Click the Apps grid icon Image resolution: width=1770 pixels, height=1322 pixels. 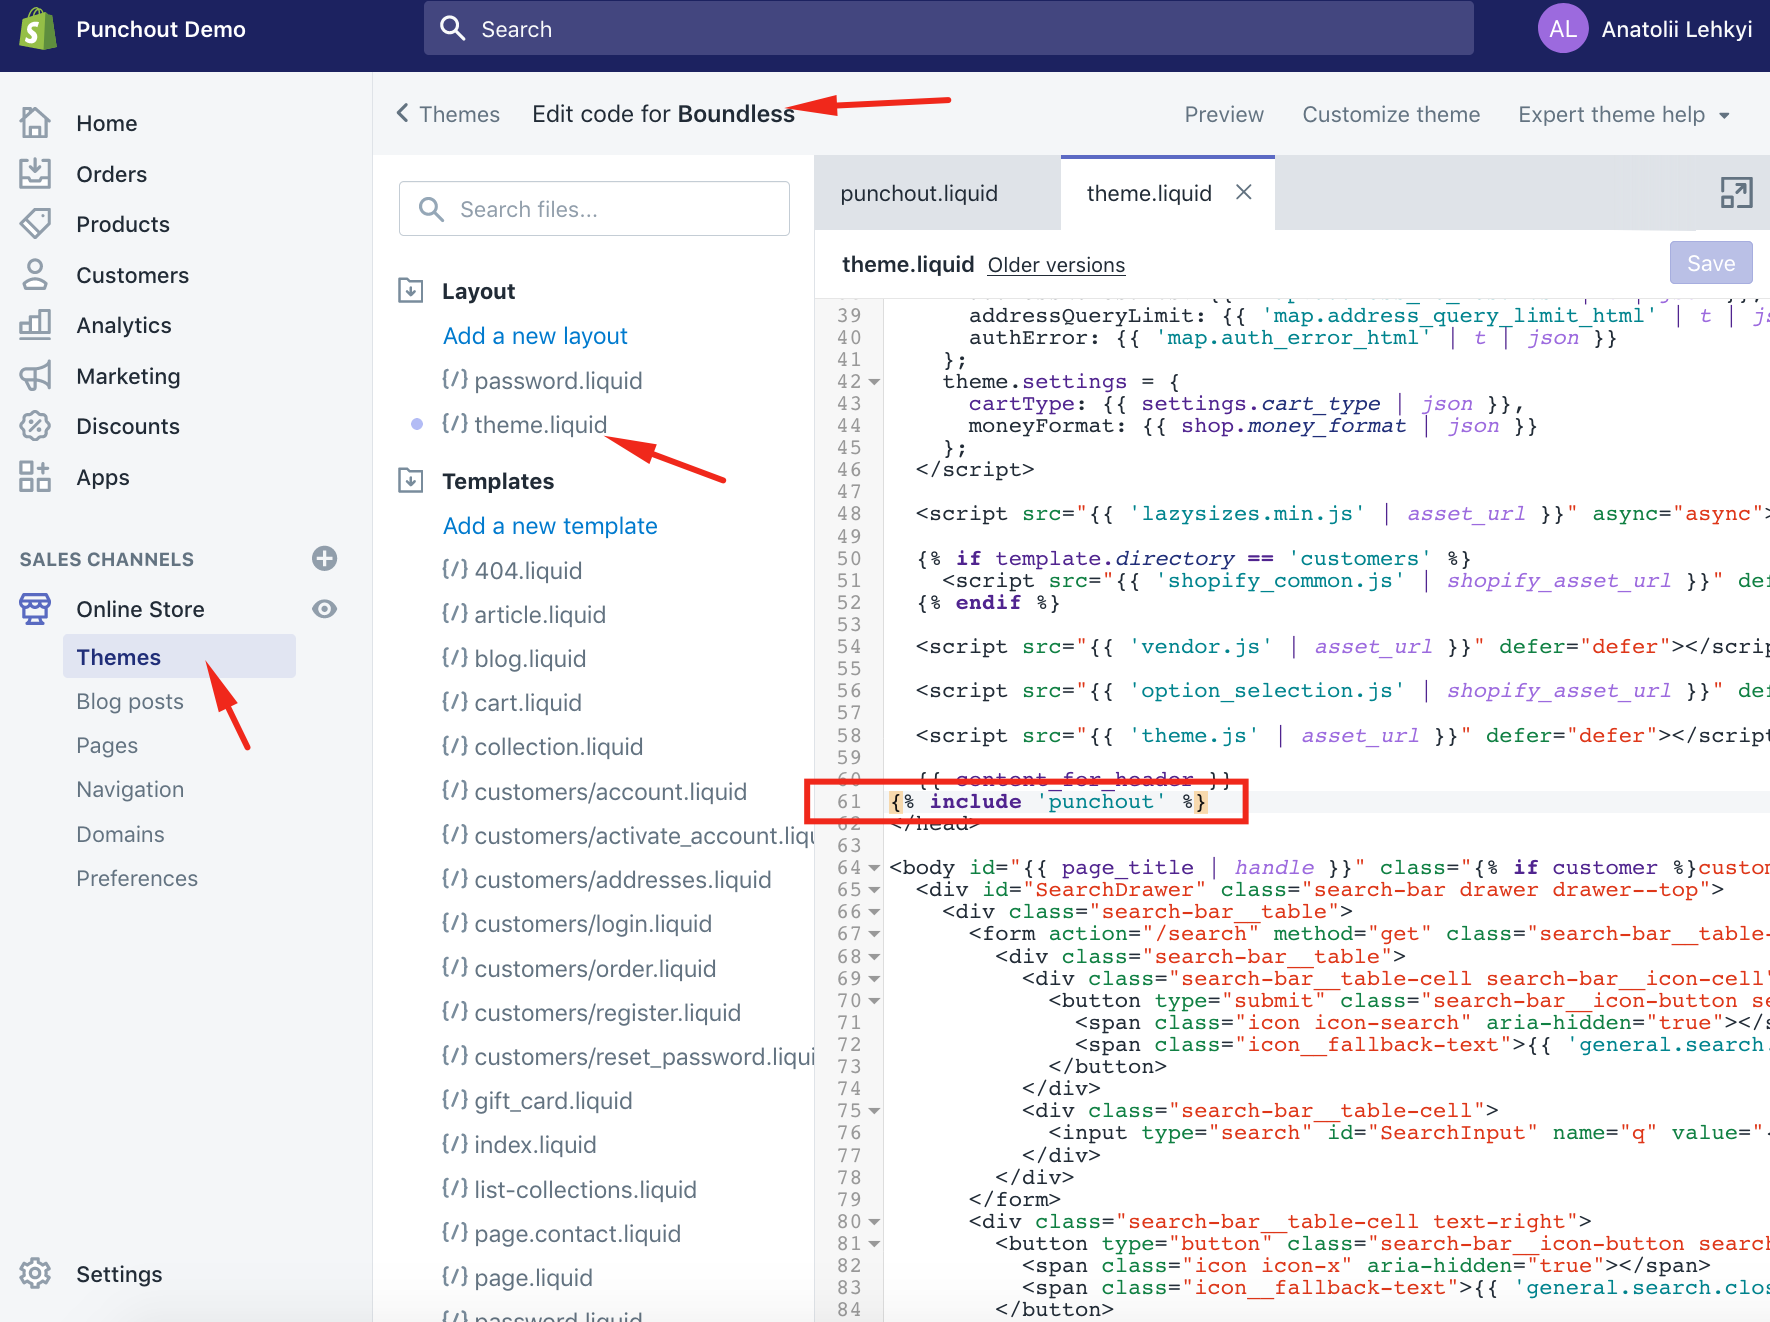35,477
